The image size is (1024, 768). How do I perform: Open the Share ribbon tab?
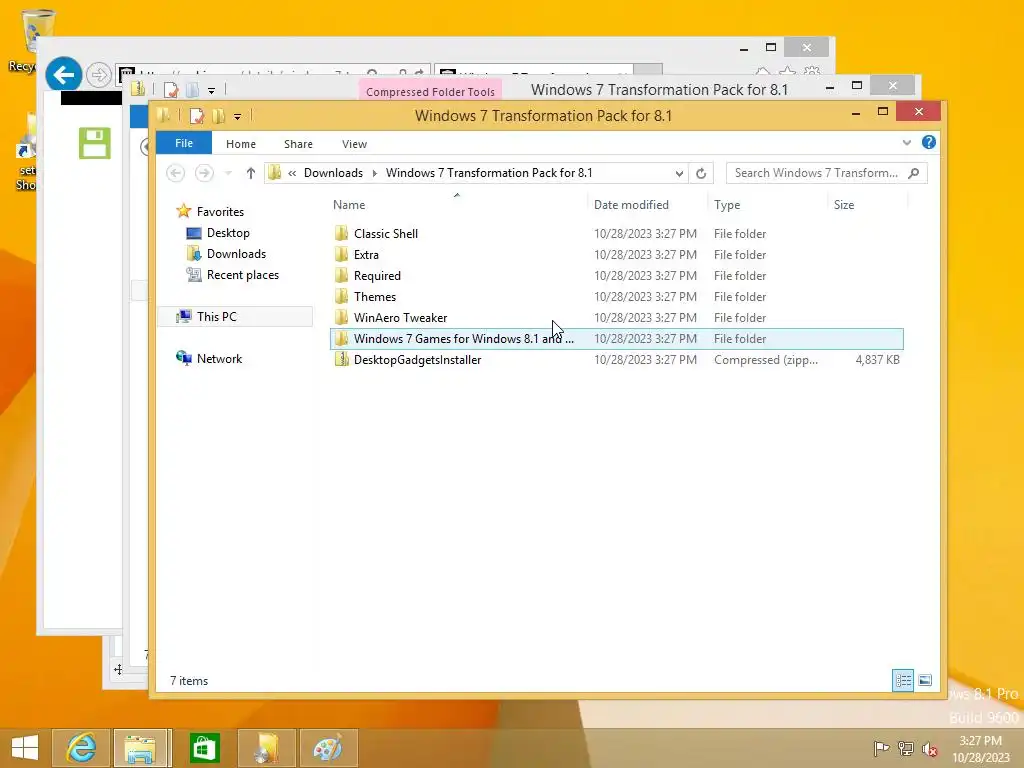click(x=298, y=144)
